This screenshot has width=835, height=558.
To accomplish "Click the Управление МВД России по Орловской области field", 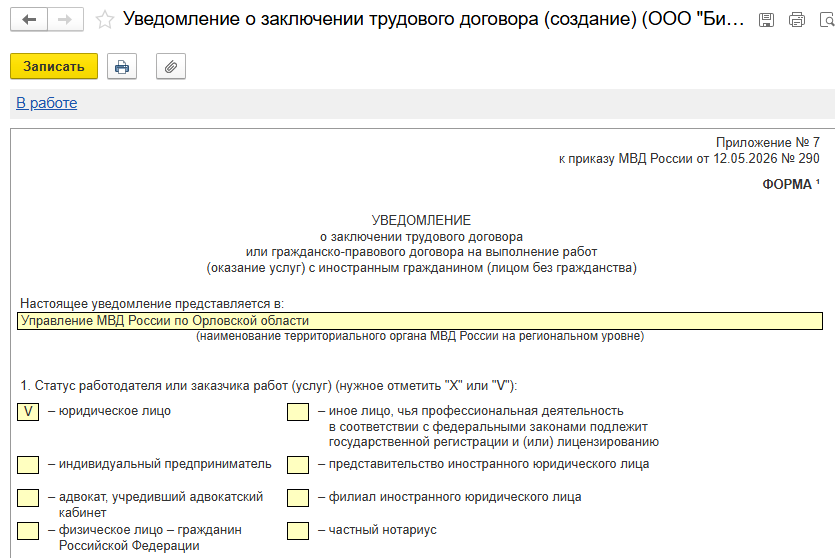I will pos(420,321).
